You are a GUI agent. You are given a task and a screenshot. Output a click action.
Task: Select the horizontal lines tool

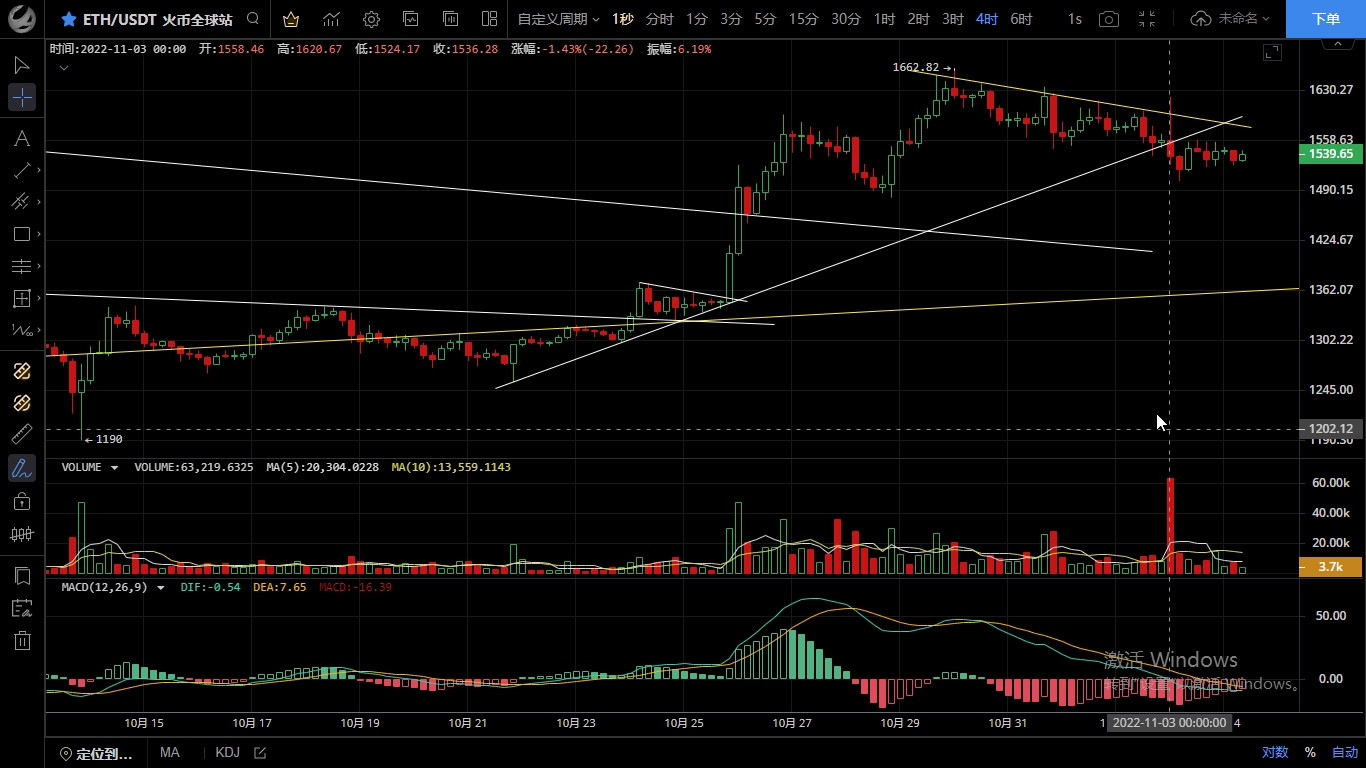click(21, 266)
